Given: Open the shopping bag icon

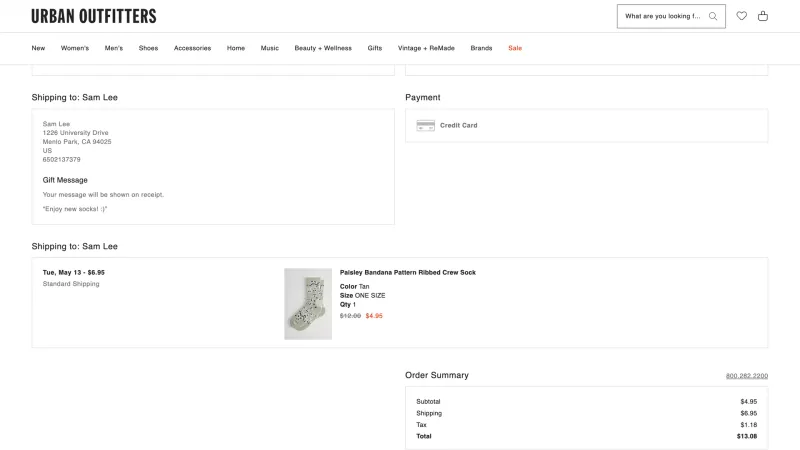Looking at the screenshot, I should [x=763, y=16].
